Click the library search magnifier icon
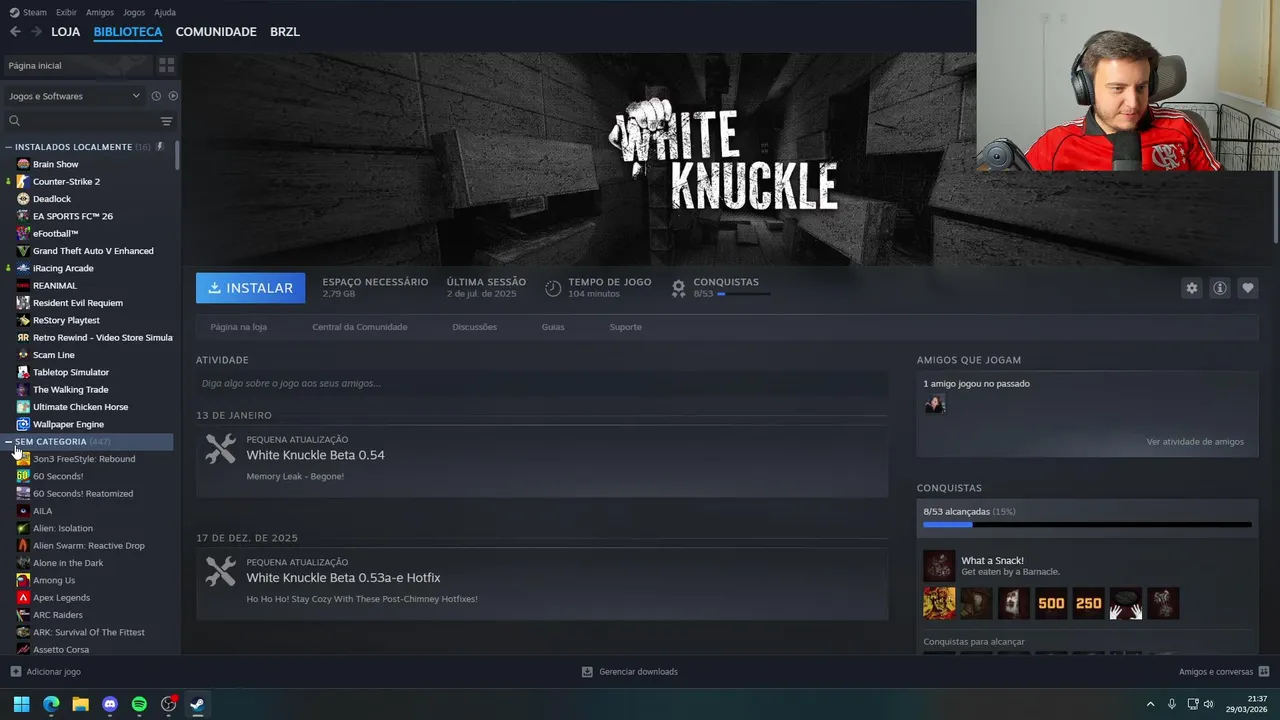The height and width of the screenshot is (720, 1280). [14, 121]
